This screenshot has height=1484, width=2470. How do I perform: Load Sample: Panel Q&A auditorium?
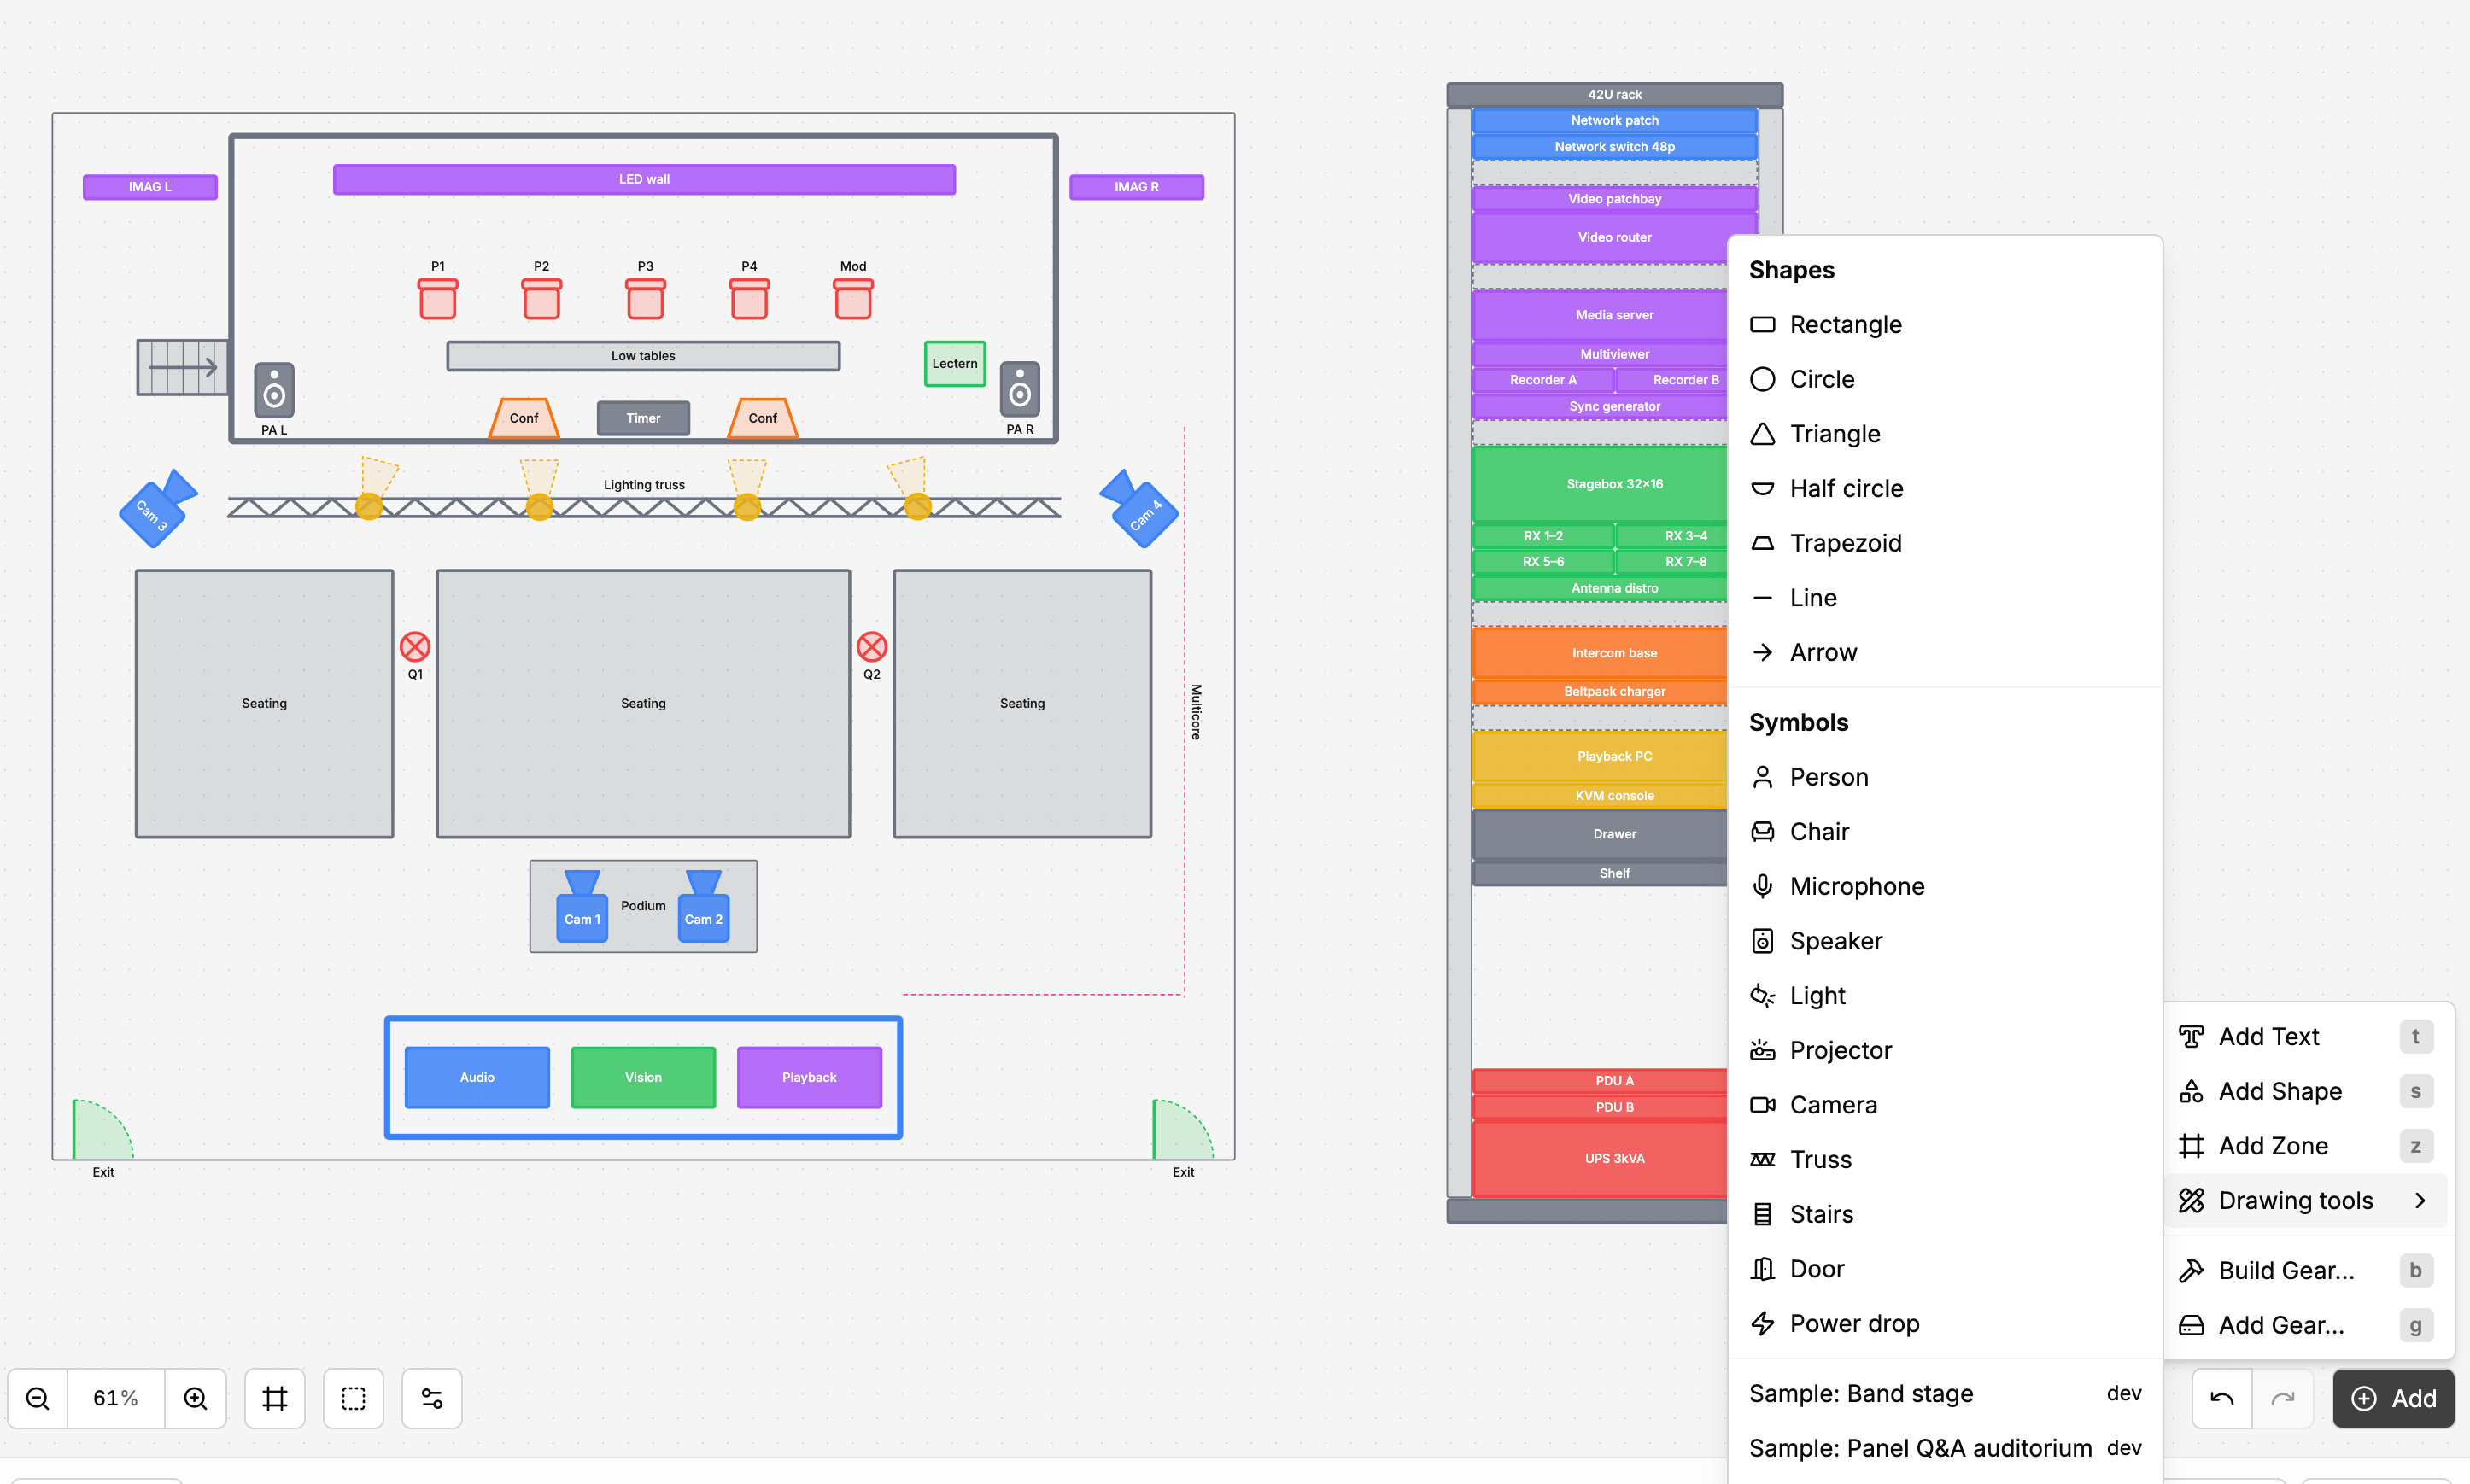(1945, 1448)
